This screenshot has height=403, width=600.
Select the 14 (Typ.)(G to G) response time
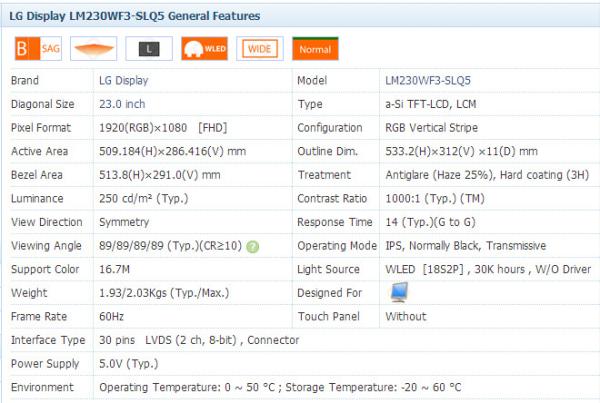(x=430, y=222)
